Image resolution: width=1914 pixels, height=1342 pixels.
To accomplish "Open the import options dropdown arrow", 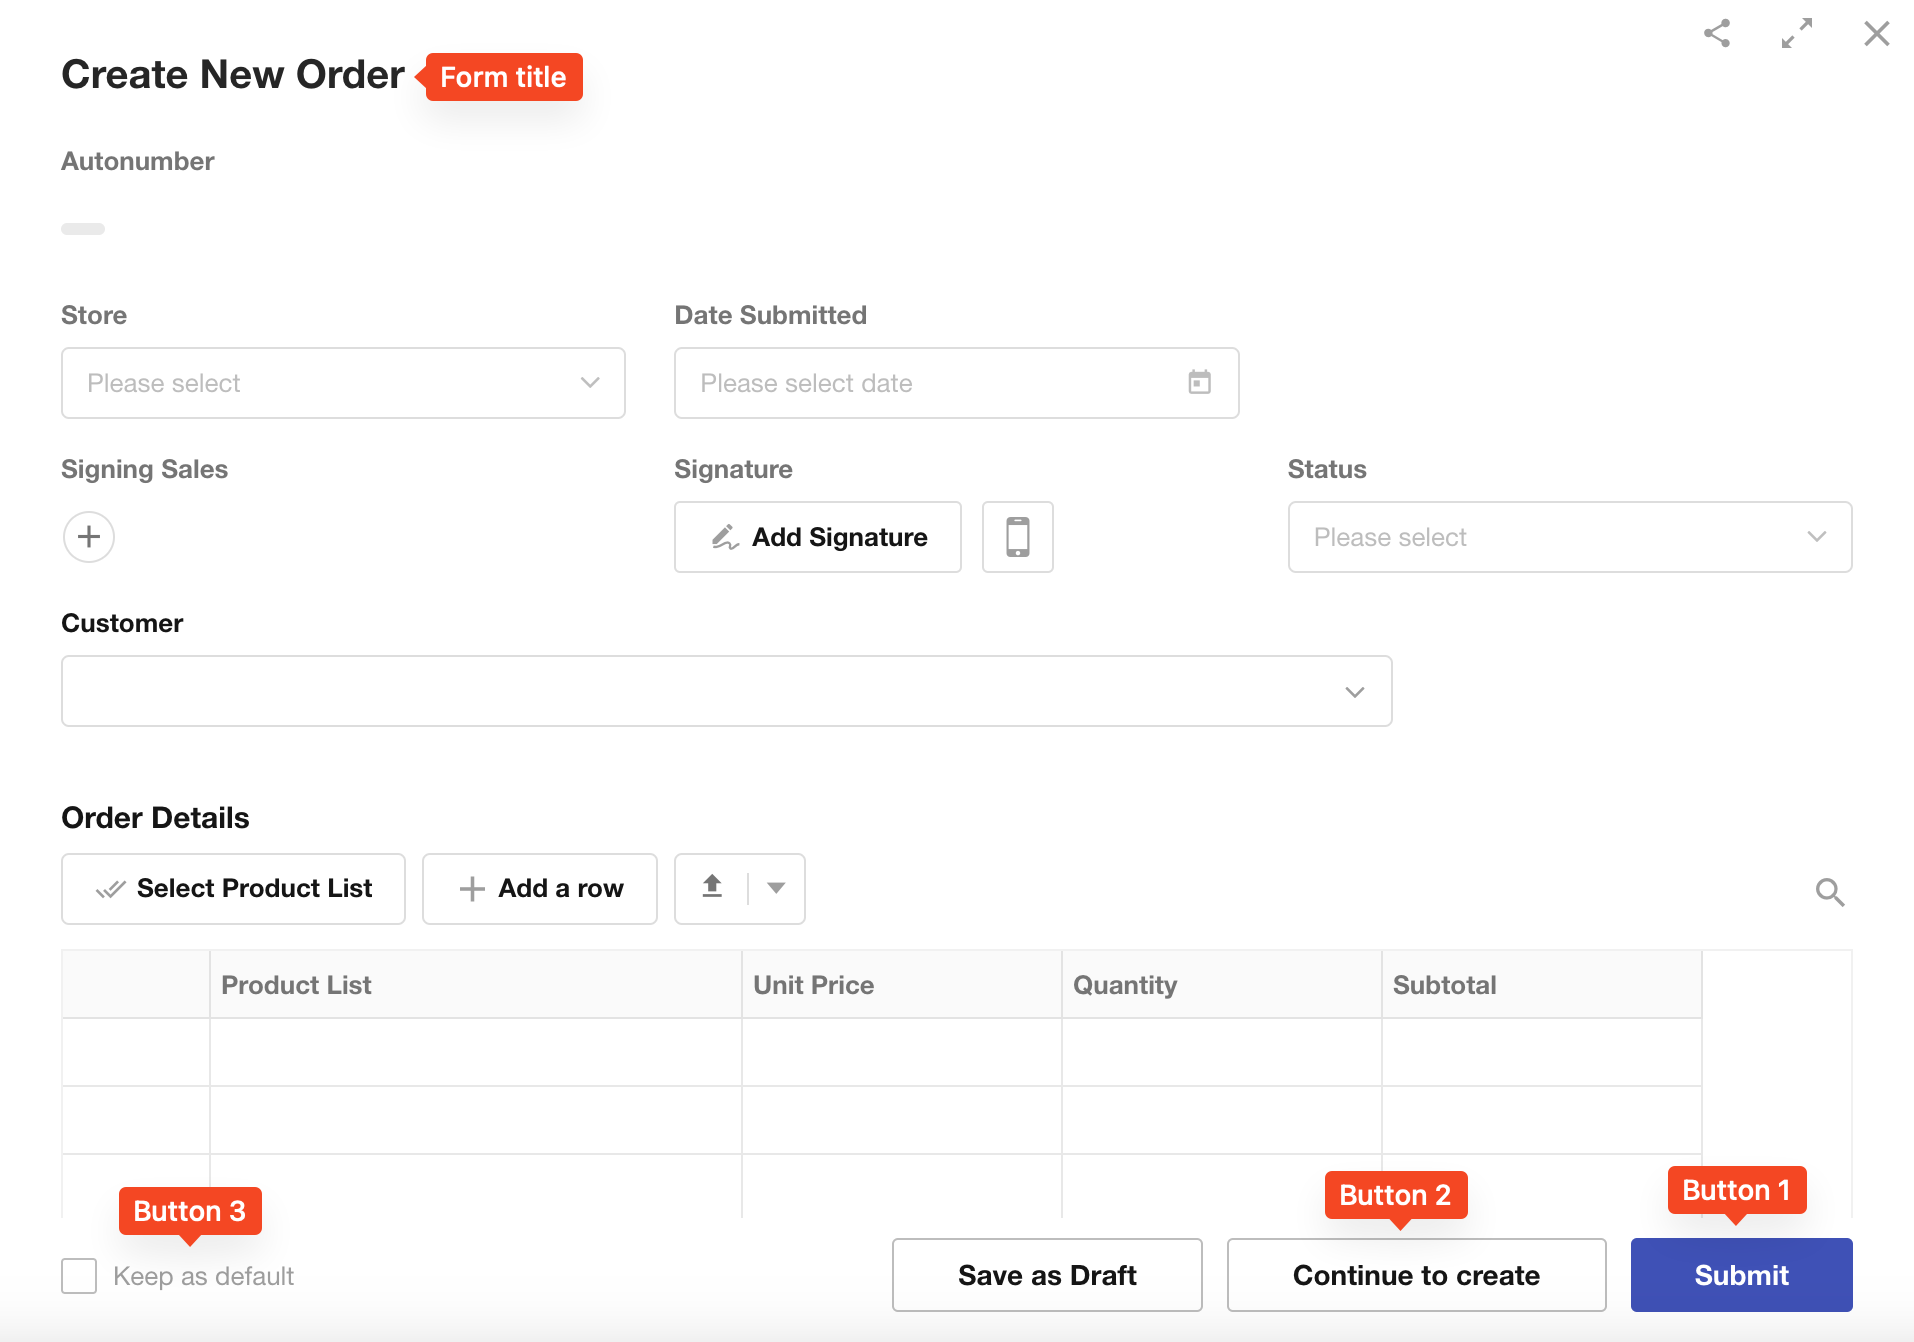I will click(x=776, y=888).
